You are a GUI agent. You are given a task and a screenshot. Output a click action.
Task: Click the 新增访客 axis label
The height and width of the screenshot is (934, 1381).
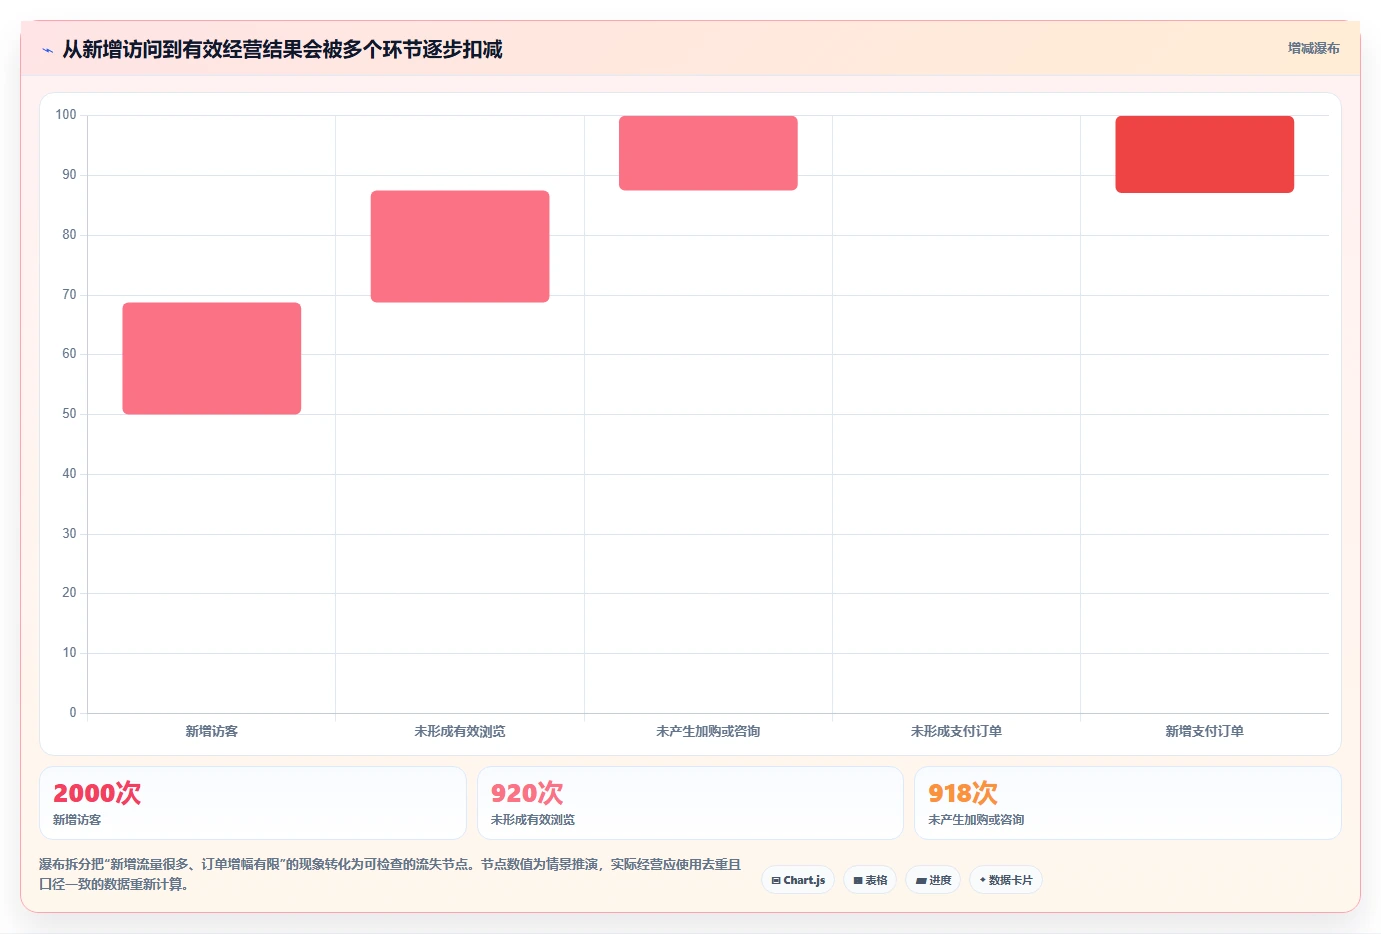[212, 731]
